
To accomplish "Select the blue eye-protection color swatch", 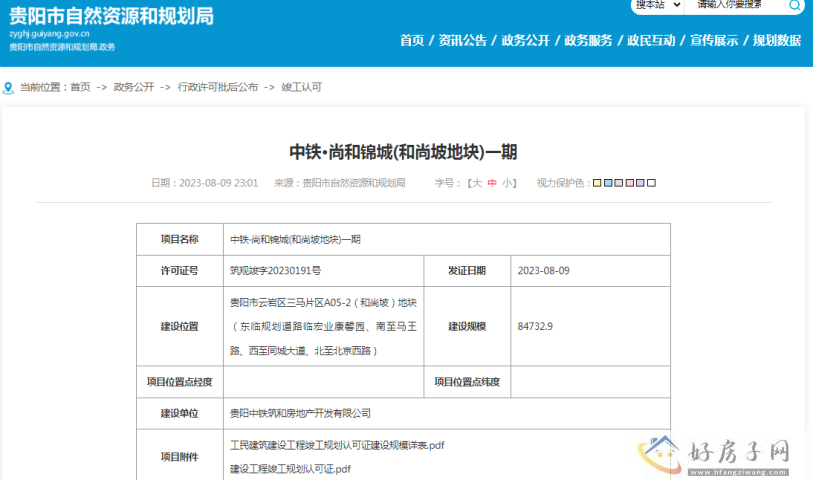I will pyautogui.click(x=608, y=183).
